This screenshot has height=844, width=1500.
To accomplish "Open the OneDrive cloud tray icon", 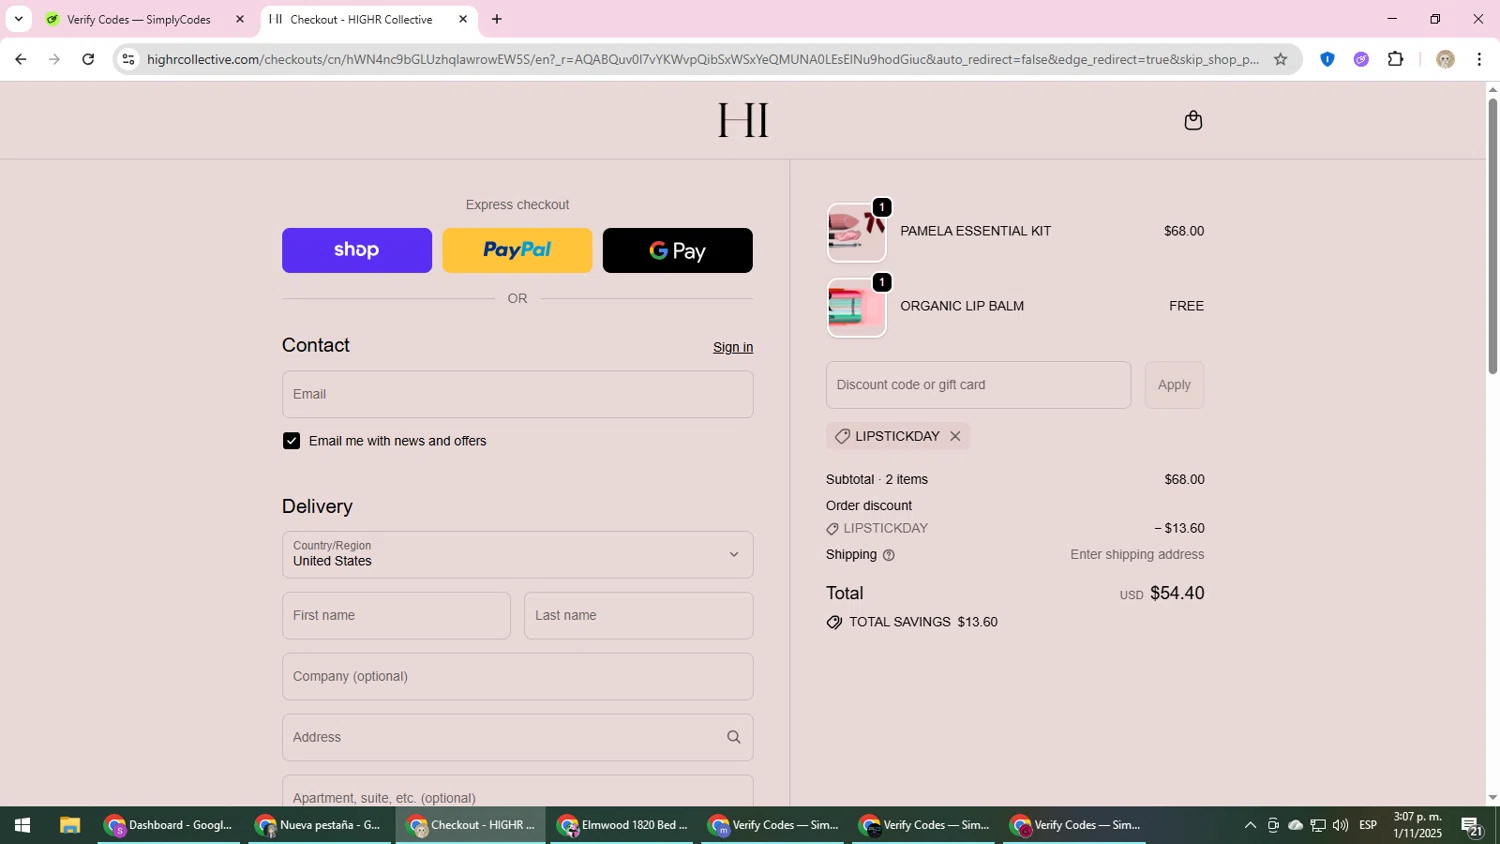I will pyautogui.click(x=1295, y=825).
